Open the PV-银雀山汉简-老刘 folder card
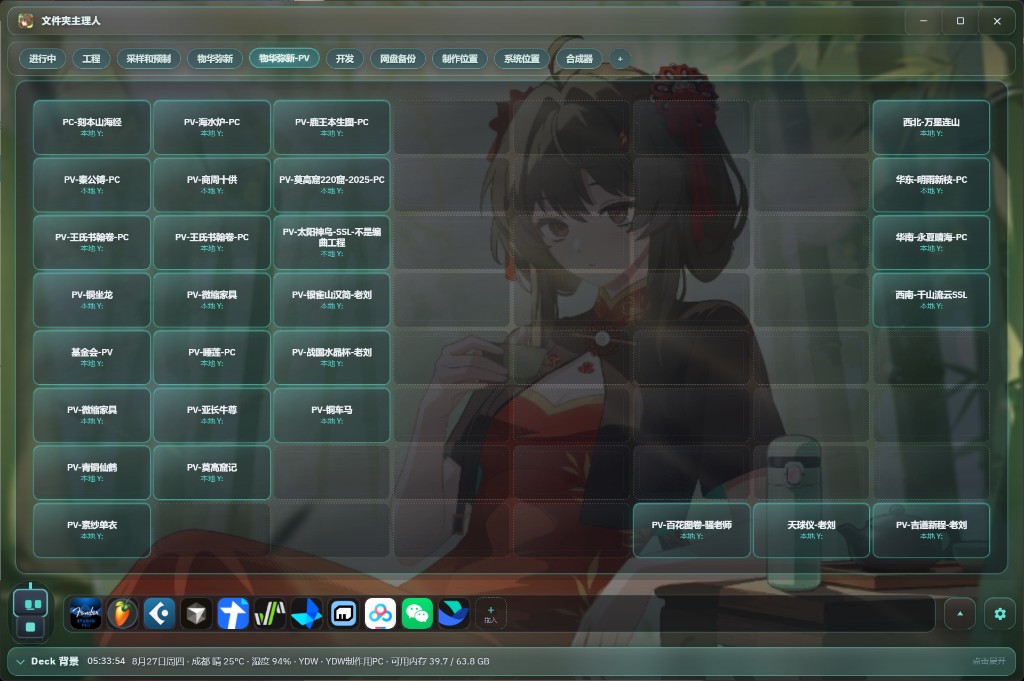 click(332, 300)
